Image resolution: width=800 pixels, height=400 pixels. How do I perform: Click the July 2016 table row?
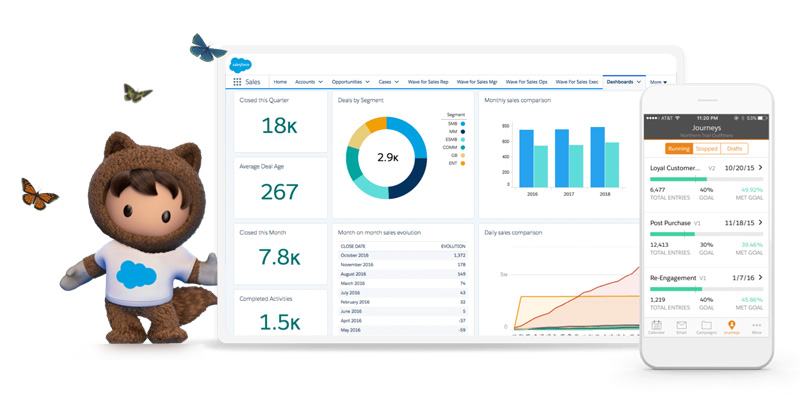[x=403, y=292]
